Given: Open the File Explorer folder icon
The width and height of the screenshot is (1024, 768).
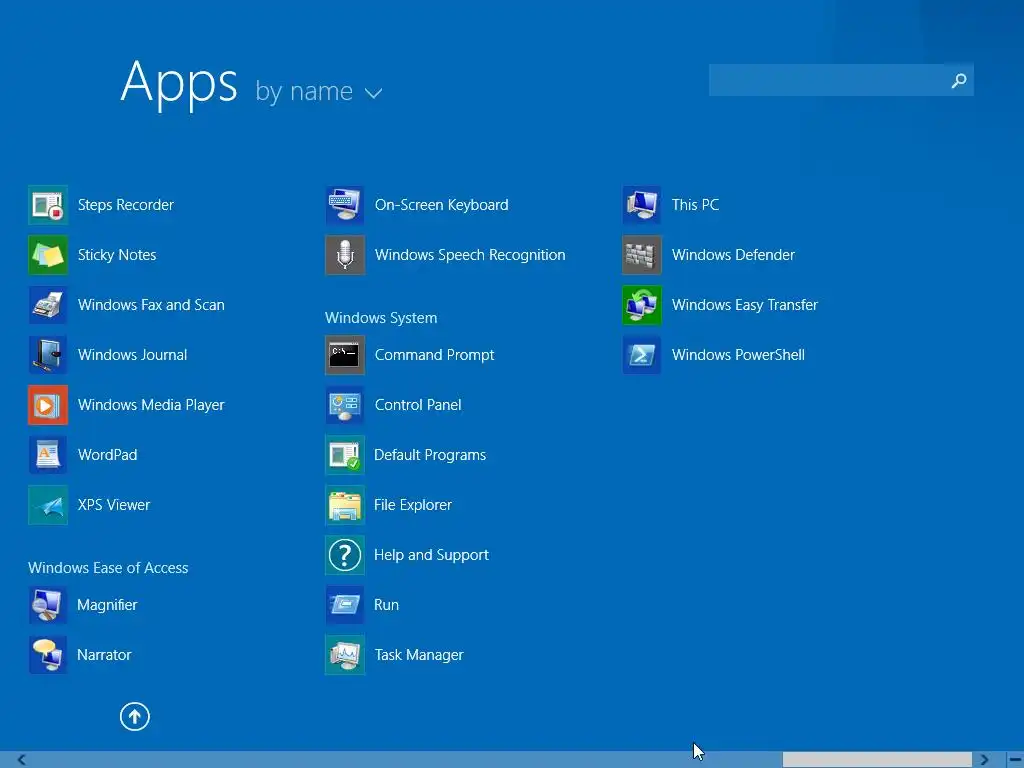Looking at the screenshot, I should 345,505.
